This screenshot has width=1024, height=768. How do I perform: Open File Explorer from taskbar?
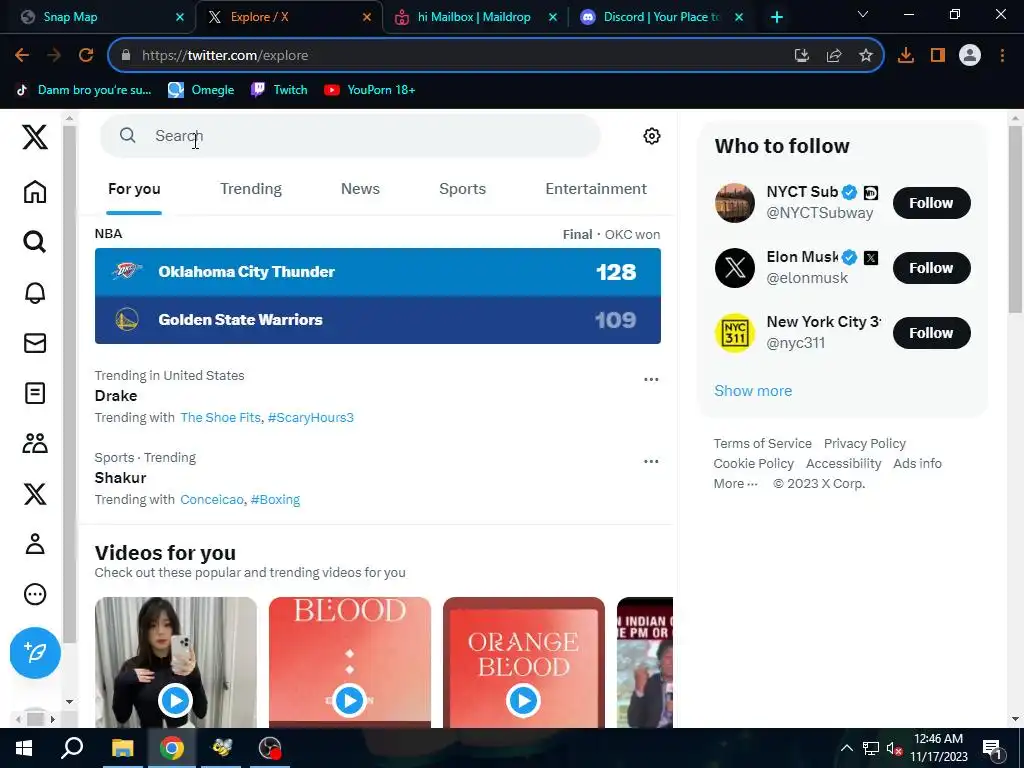(x=122, y=748)
